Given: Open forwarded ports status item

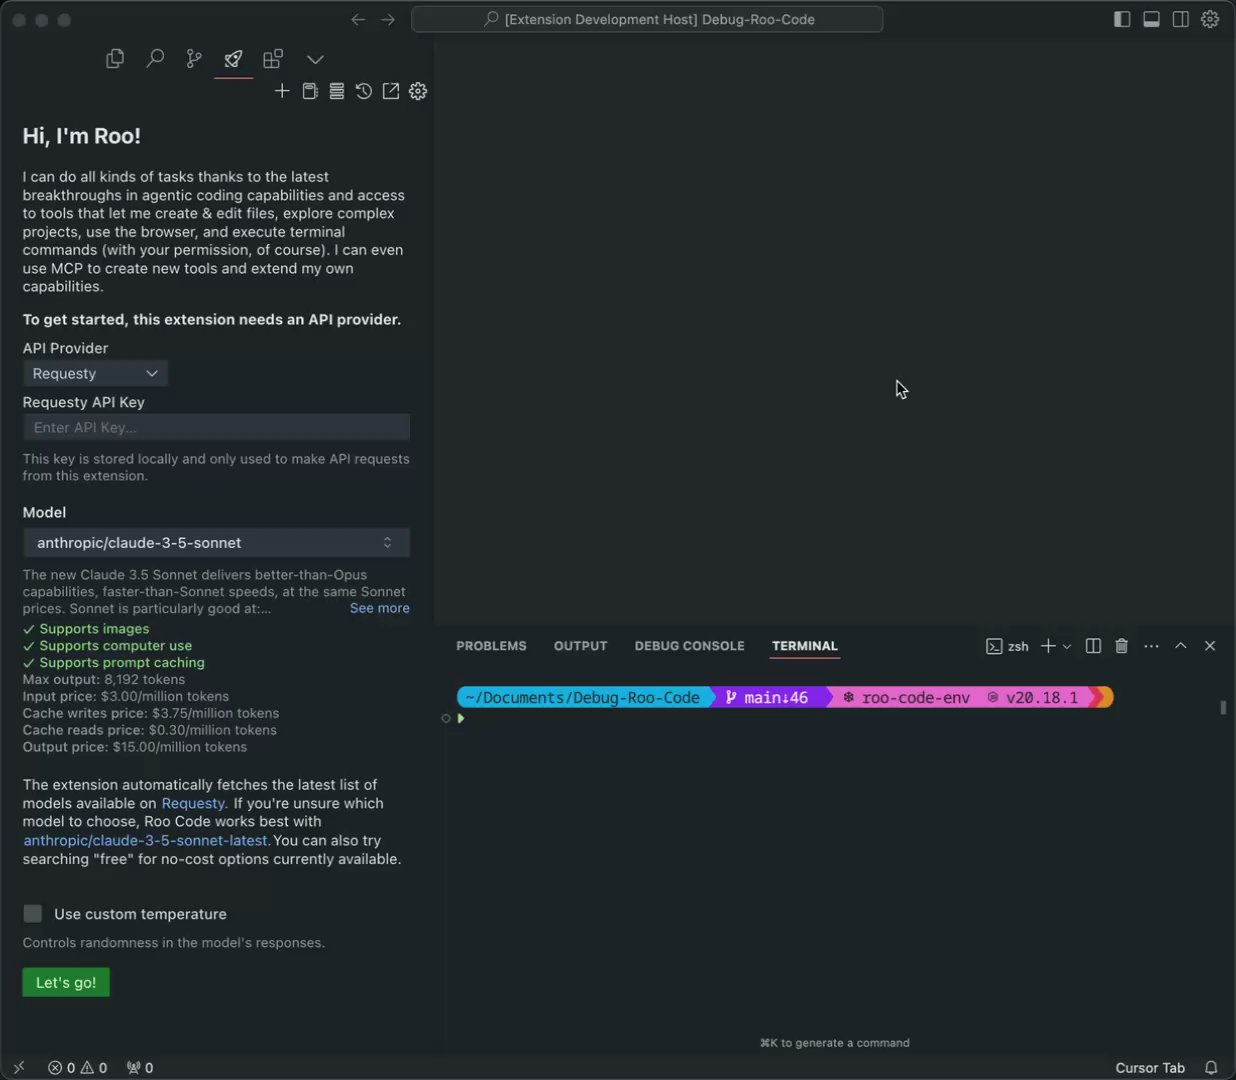Looking at the screenshot, I should (x=140, y=1067).
